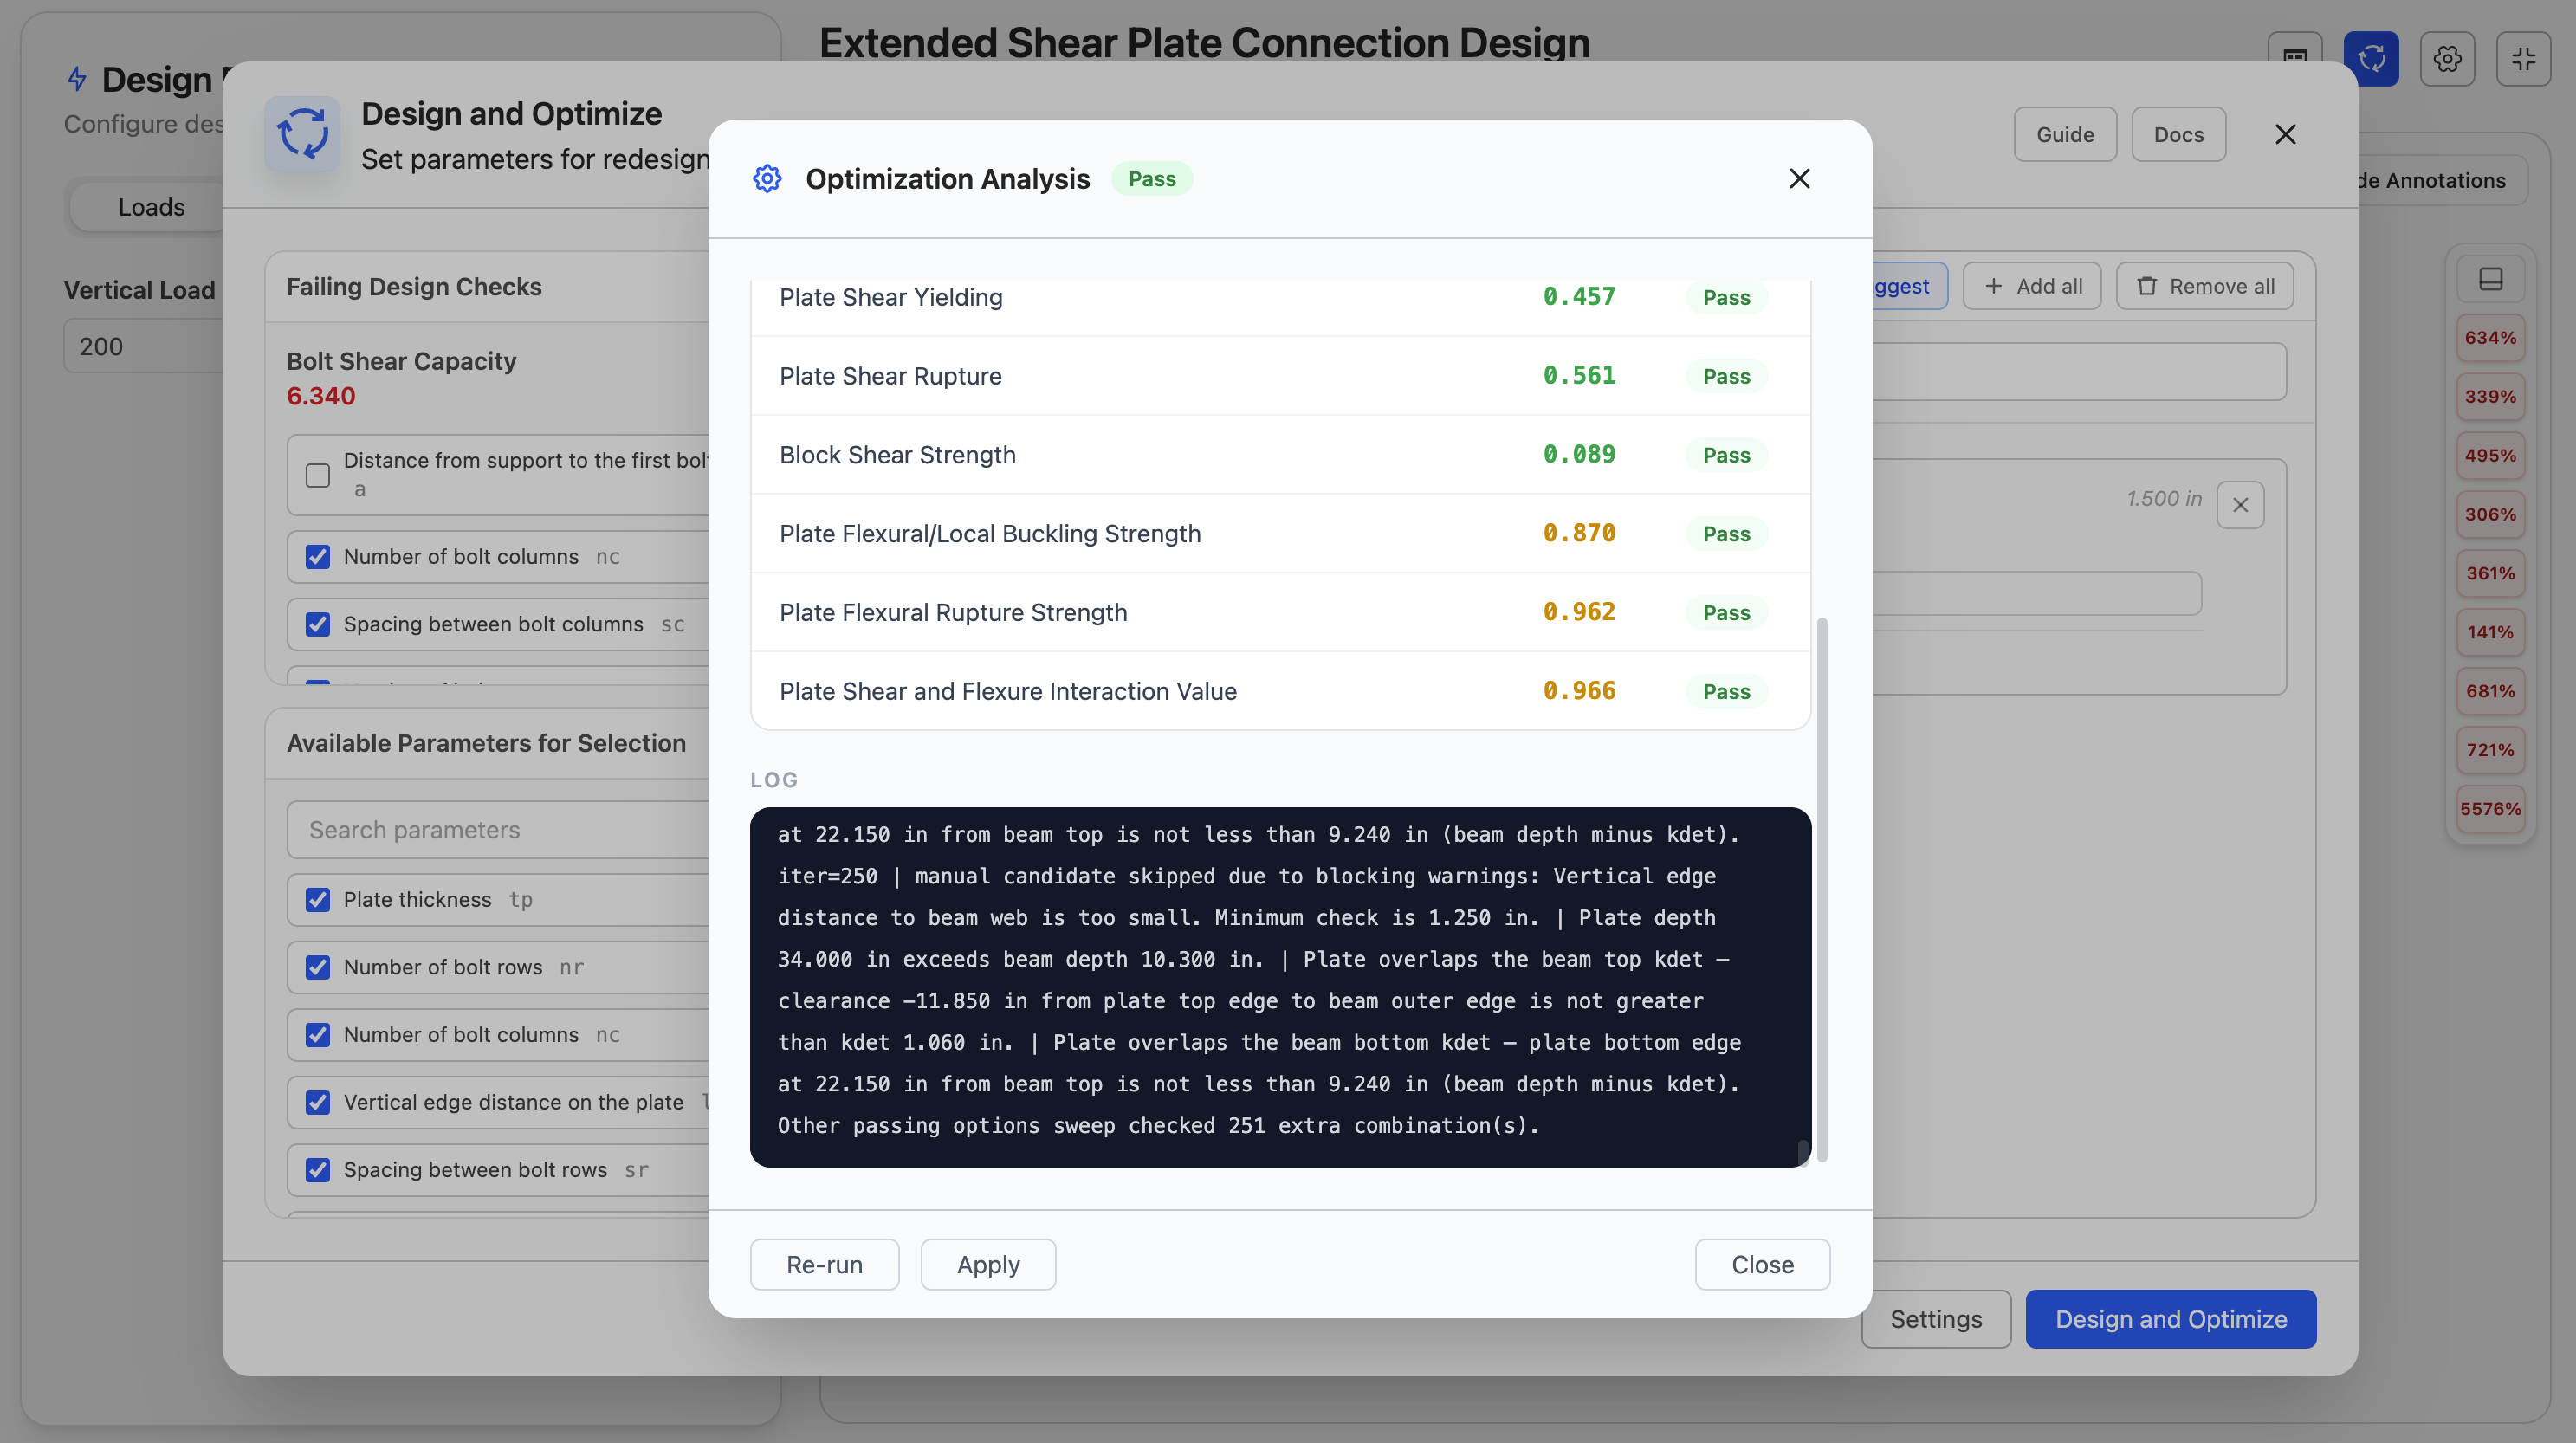Uncheck Number of bolt rows nr
Image resolution: width=2576 pixels, height=1443 pixels.
coord(318,967)
